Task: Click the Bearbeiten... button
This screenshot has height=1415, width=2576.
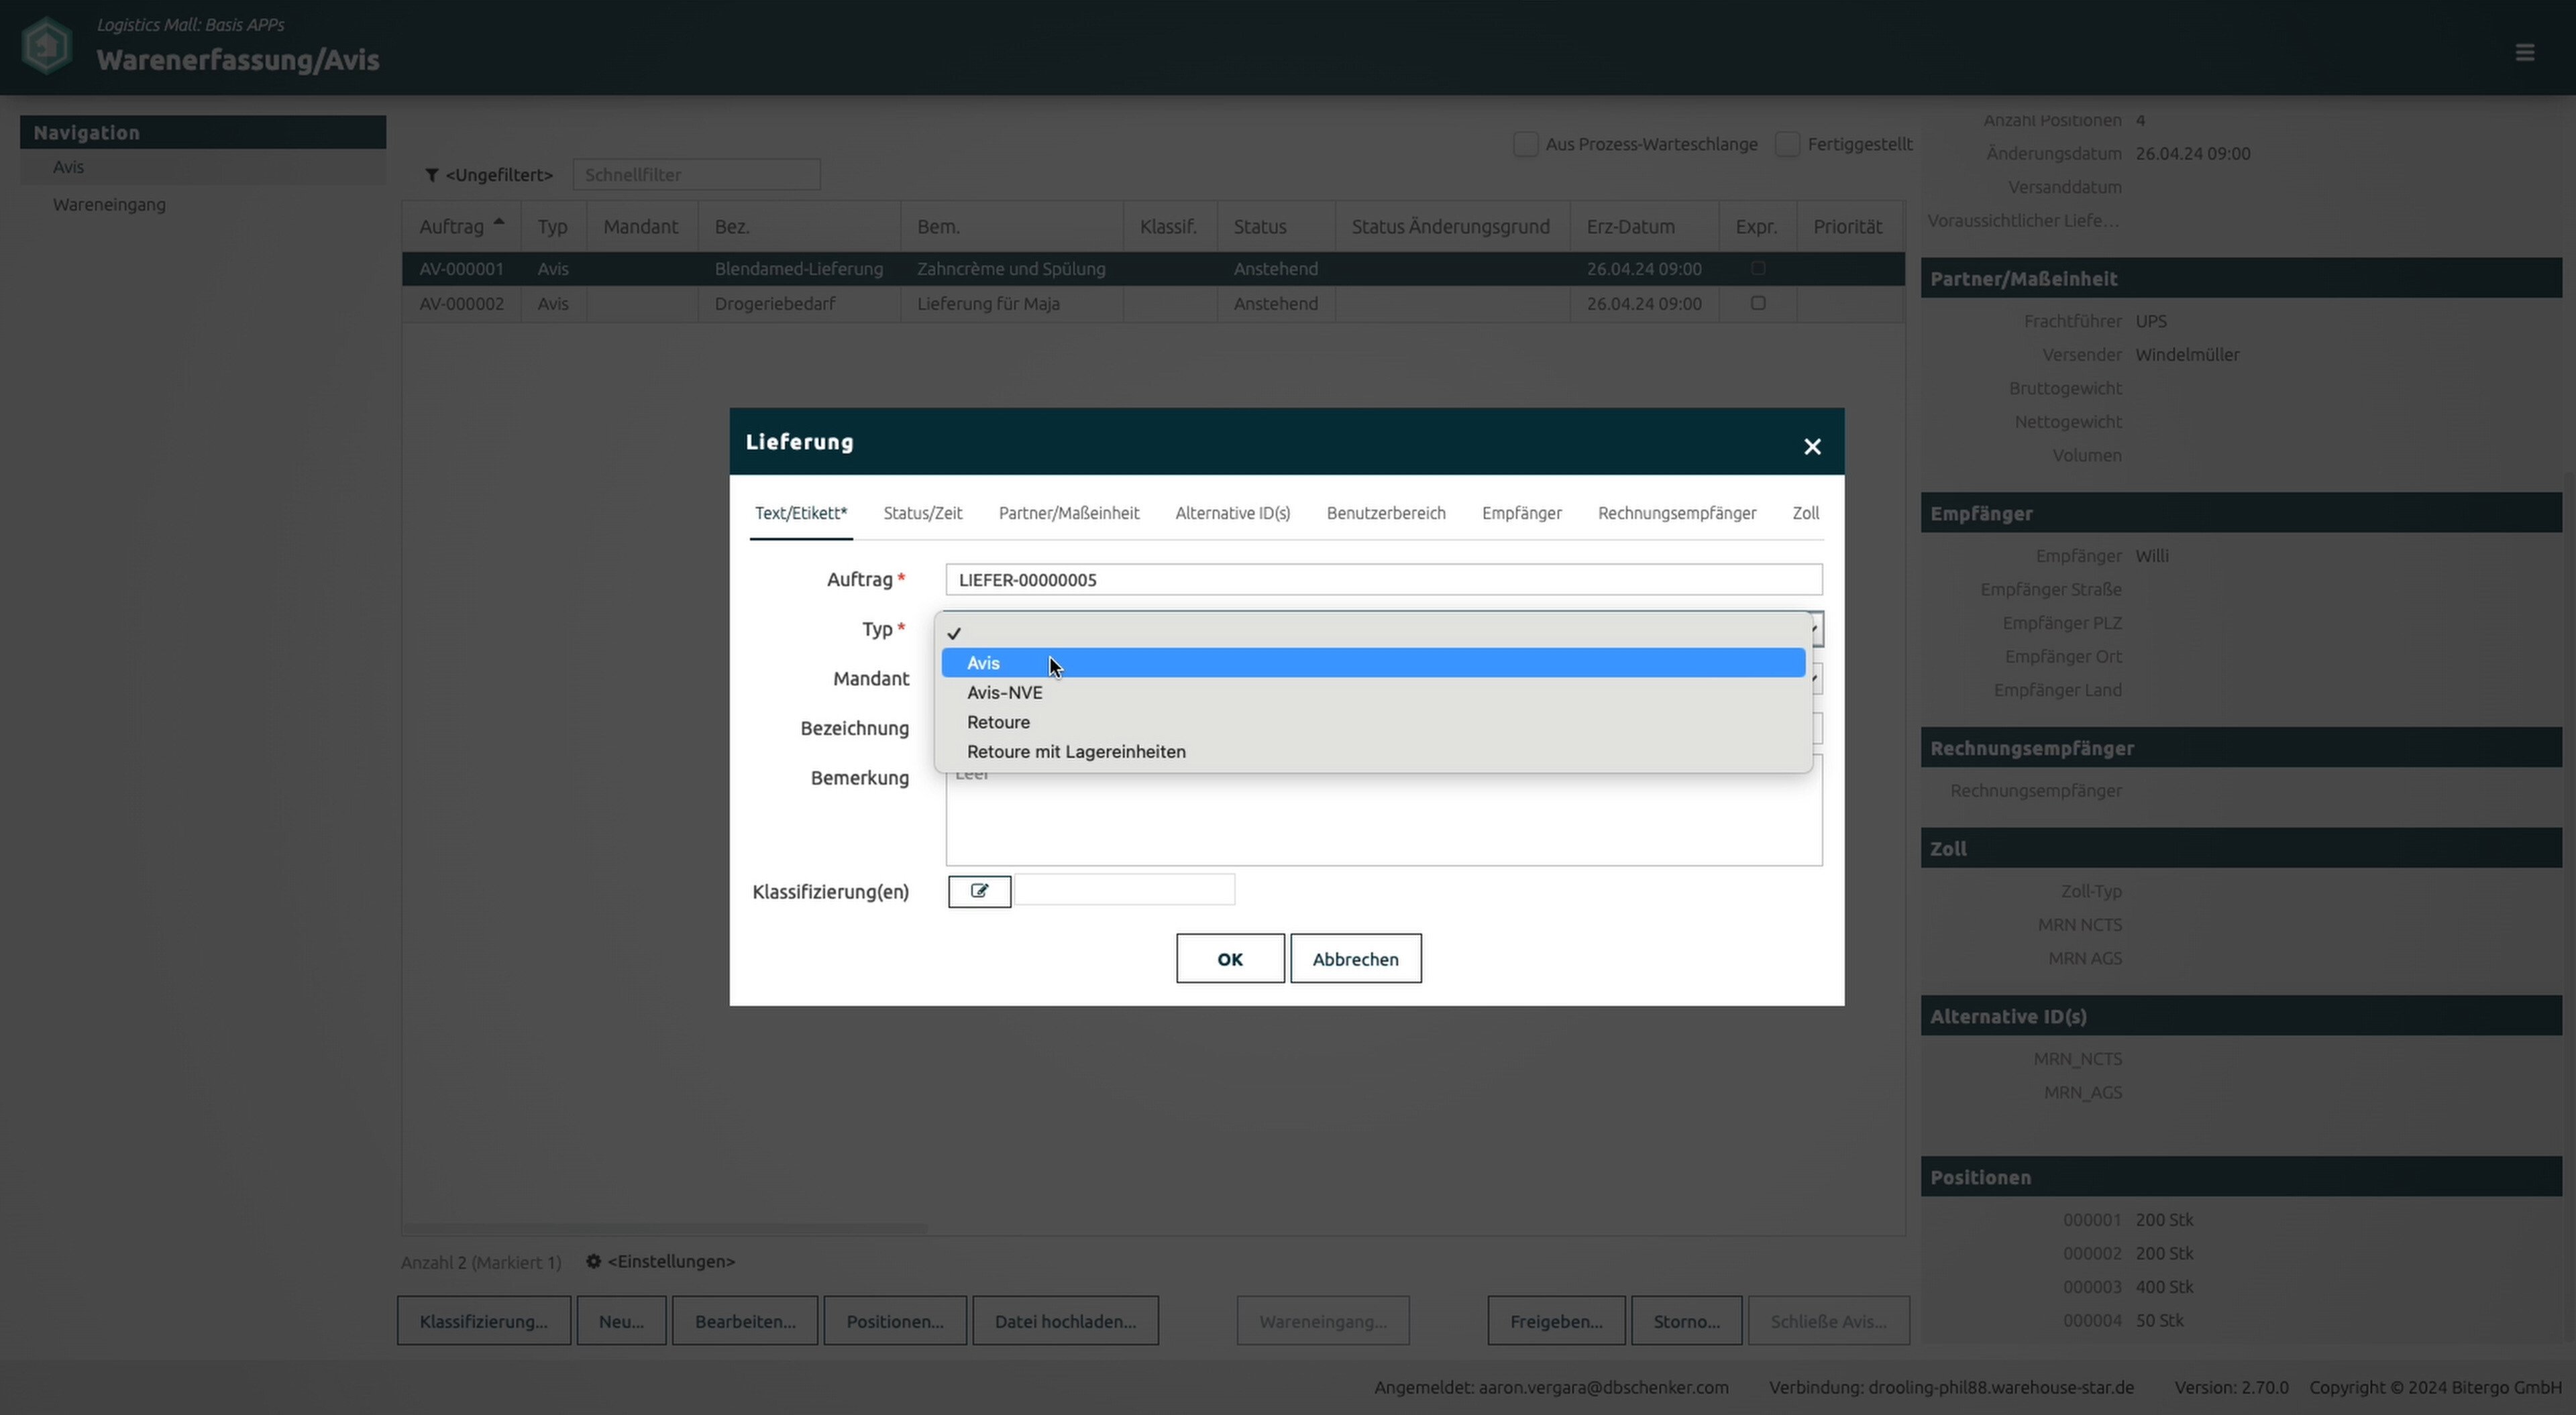Action: click(745, 1321)
